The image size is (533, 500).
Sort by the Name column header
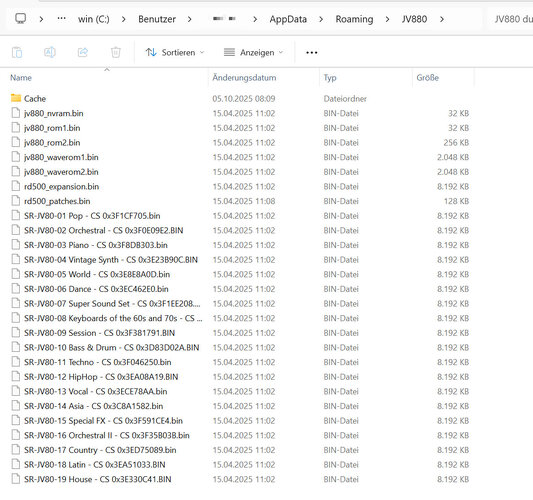(x=21, y=77)
